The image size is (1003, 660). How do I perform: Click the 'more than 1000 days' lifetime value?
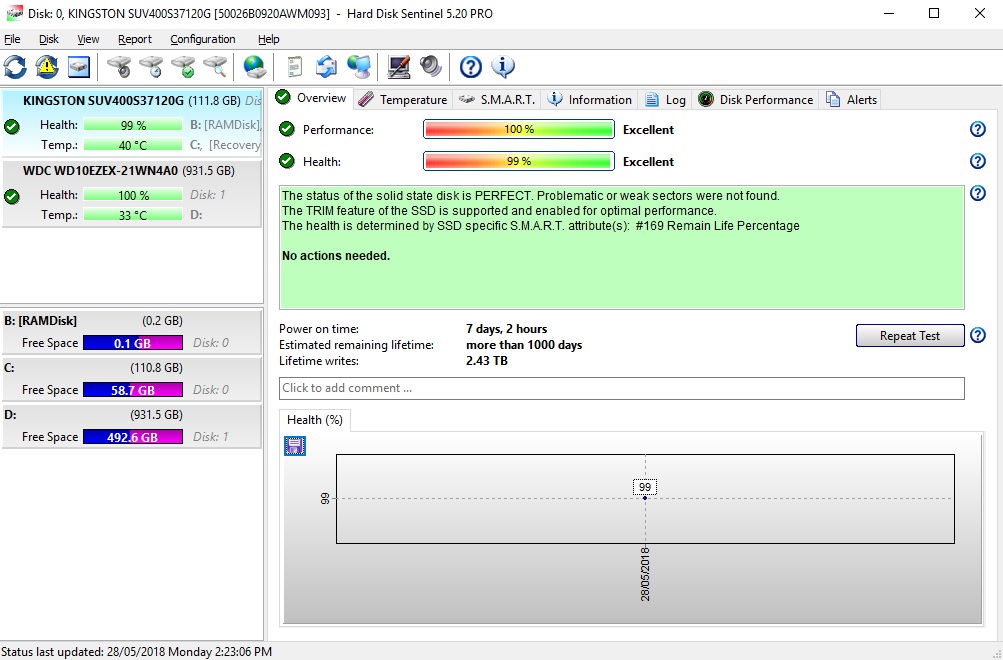point(524,345)
